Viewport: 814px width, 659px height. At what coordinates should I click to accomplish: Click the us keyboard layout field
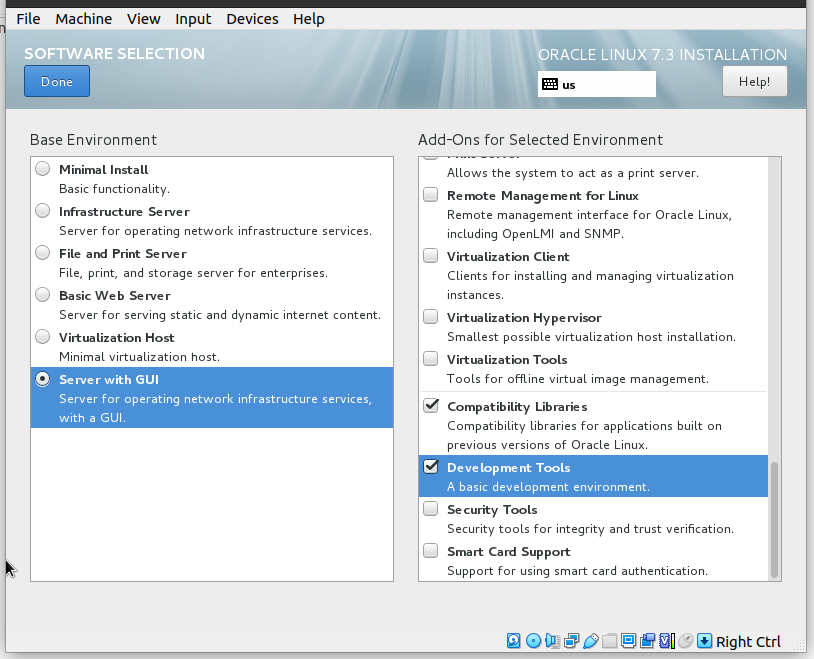[596, 84]
